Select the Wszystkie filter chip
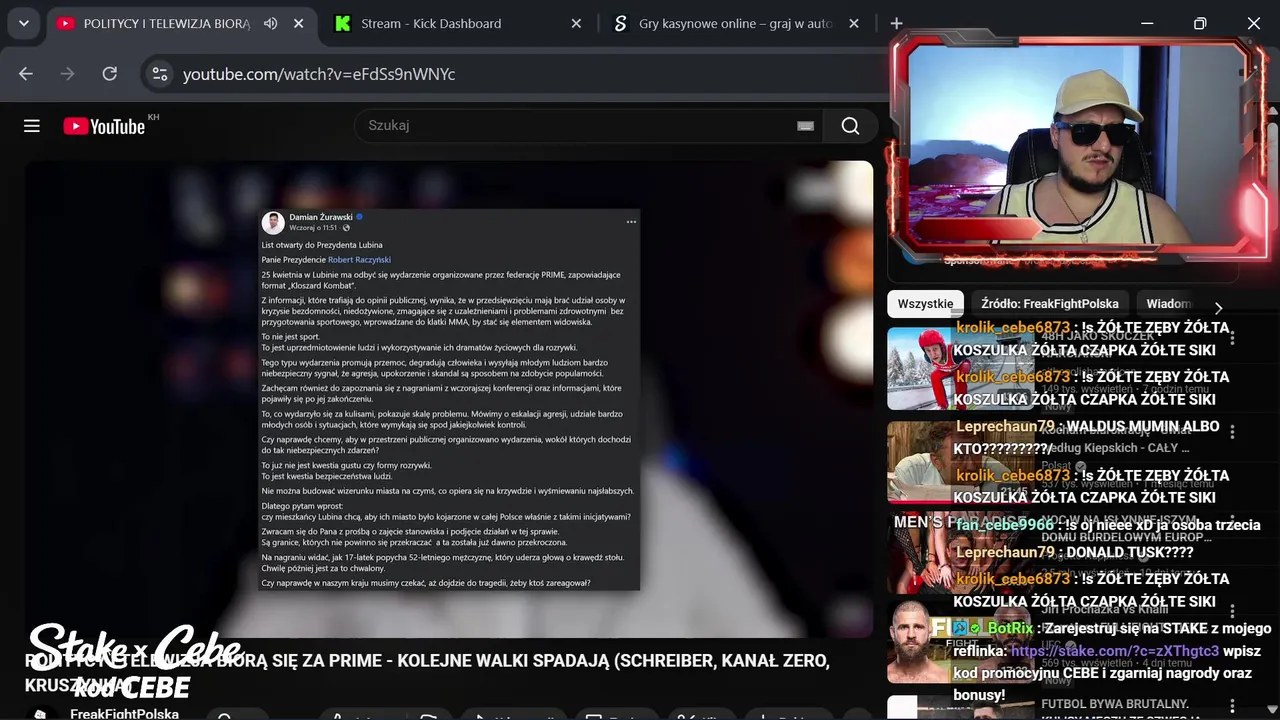 point(925,304)
